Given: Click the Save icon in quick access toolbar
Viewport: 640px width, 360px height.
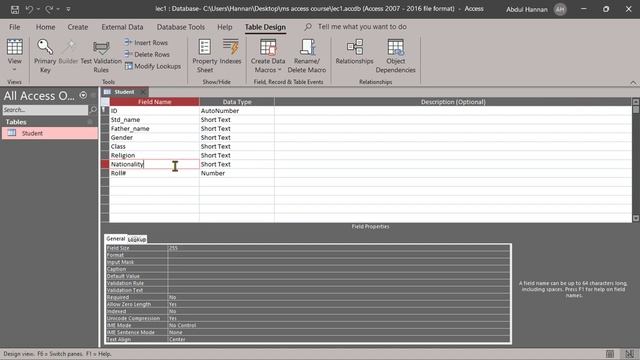Looking at the screenshot, I should 15,9.
